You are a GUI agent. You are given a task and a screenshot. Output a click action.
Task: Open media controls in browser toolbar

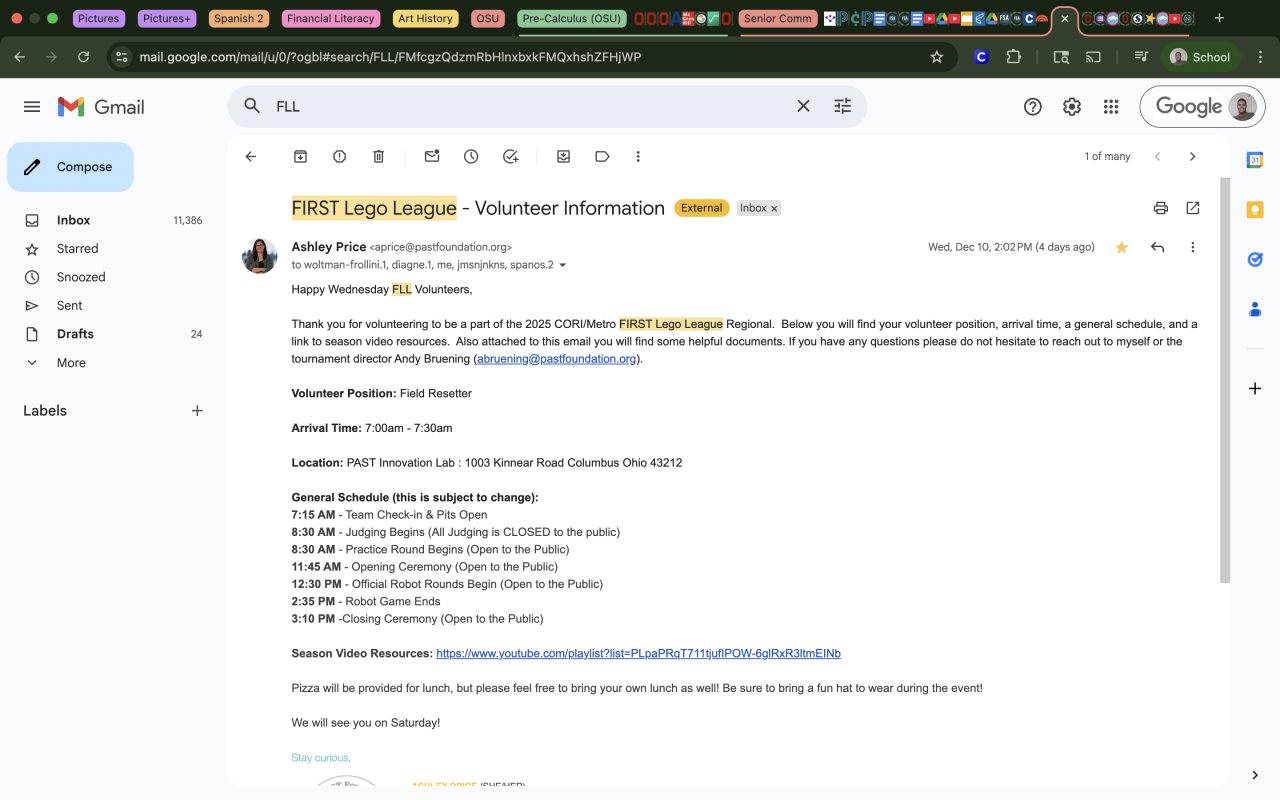(1141, 57)
